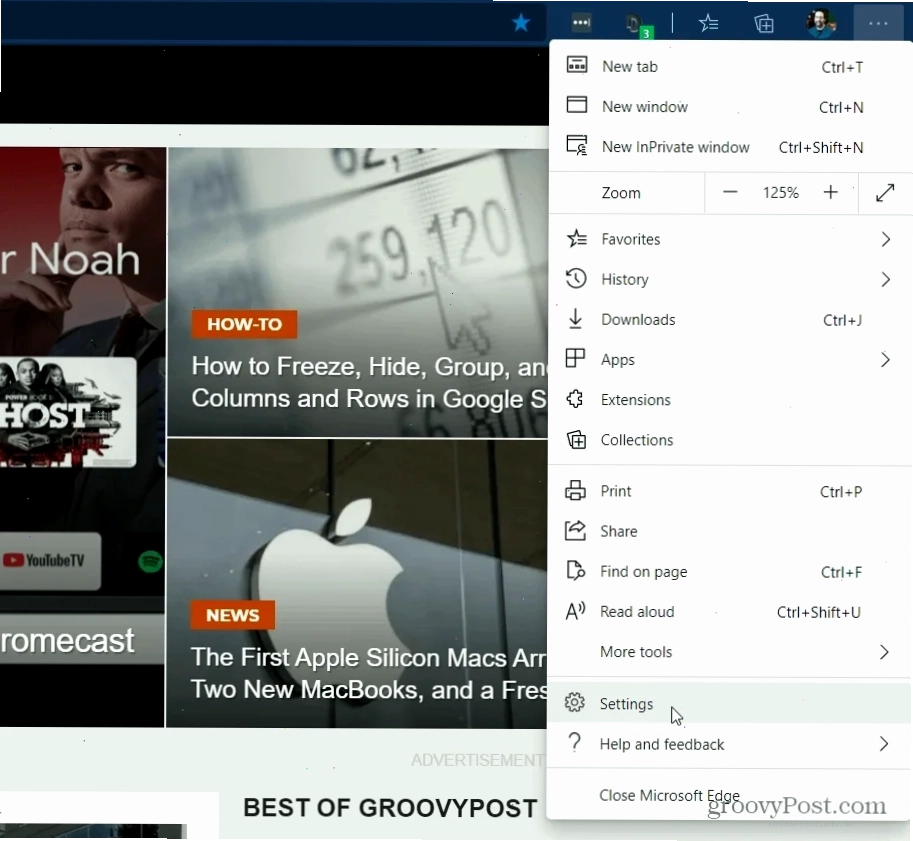Open the First Apple Silicon Macs article
Image resolution: width=913 pixels, height=841 pixels.
tap(369, 673)
